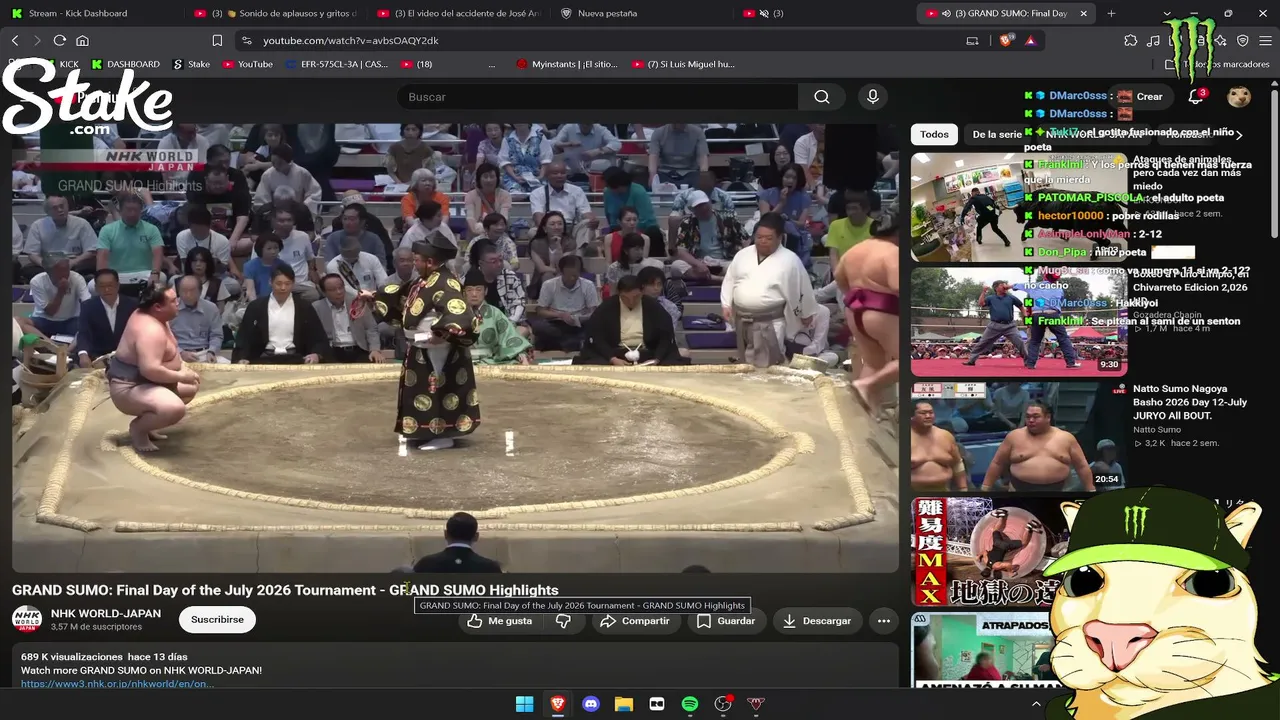This screenshot has height=720, width=1280.
Task: Expand the taskbar hidden icons chevron
Action: [x=1036, y=704]
